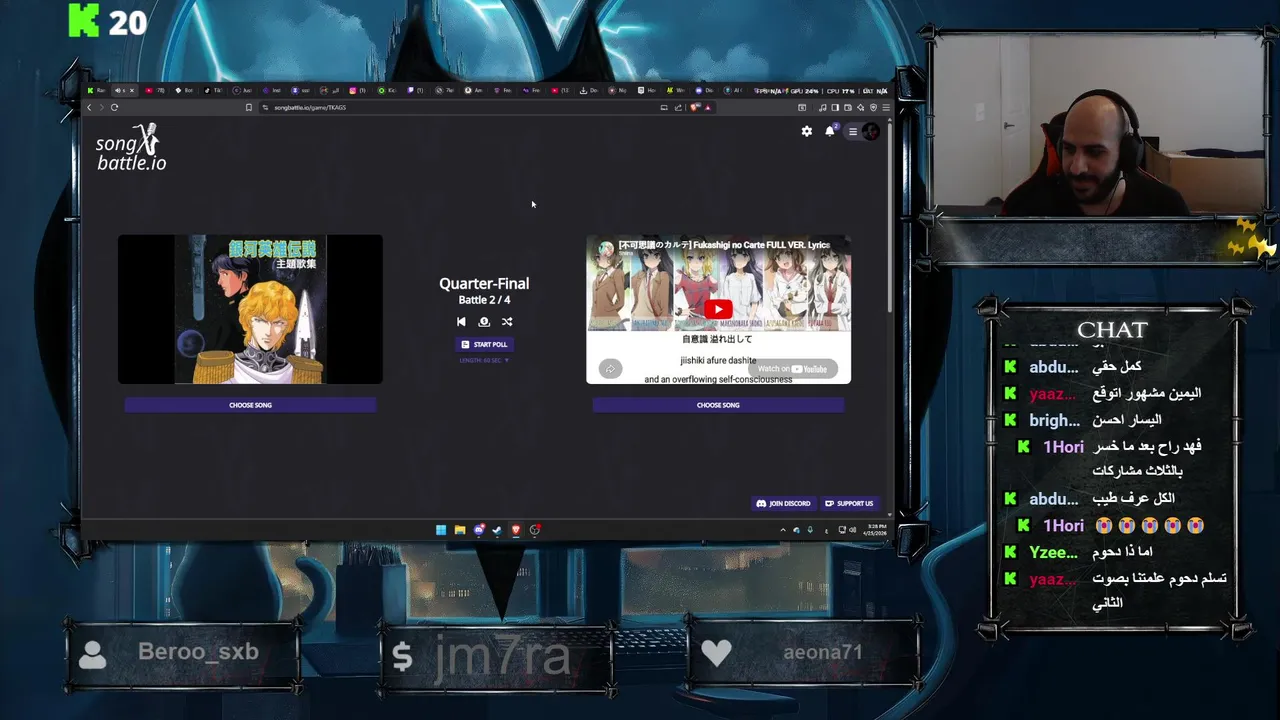Show hidden system tray icons chevron
Image resolution: width=1280 pixels, height=720 pixels.
(783, 530)
